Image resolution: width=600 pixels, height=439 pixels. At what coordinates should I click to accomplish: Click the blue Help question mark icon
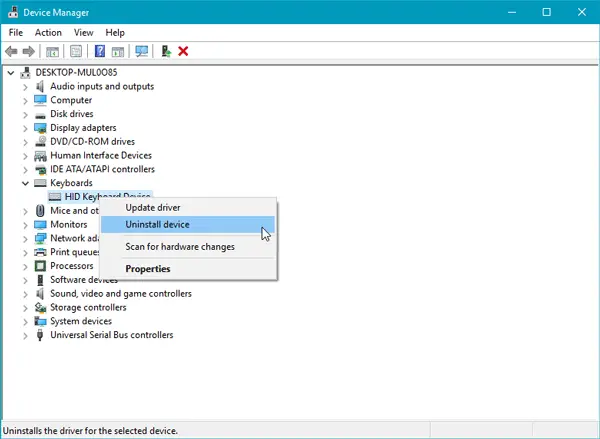point(100,51)
